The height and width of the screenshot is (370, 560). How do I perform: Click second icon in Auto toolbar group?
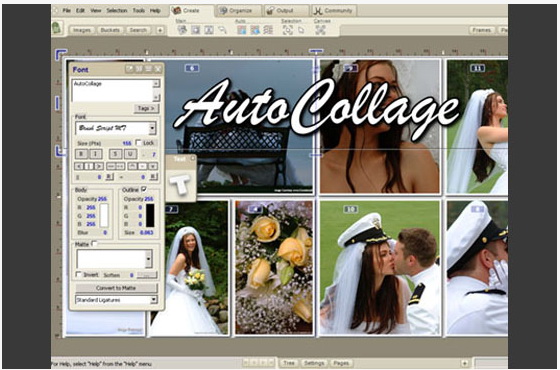click(255, 30)
